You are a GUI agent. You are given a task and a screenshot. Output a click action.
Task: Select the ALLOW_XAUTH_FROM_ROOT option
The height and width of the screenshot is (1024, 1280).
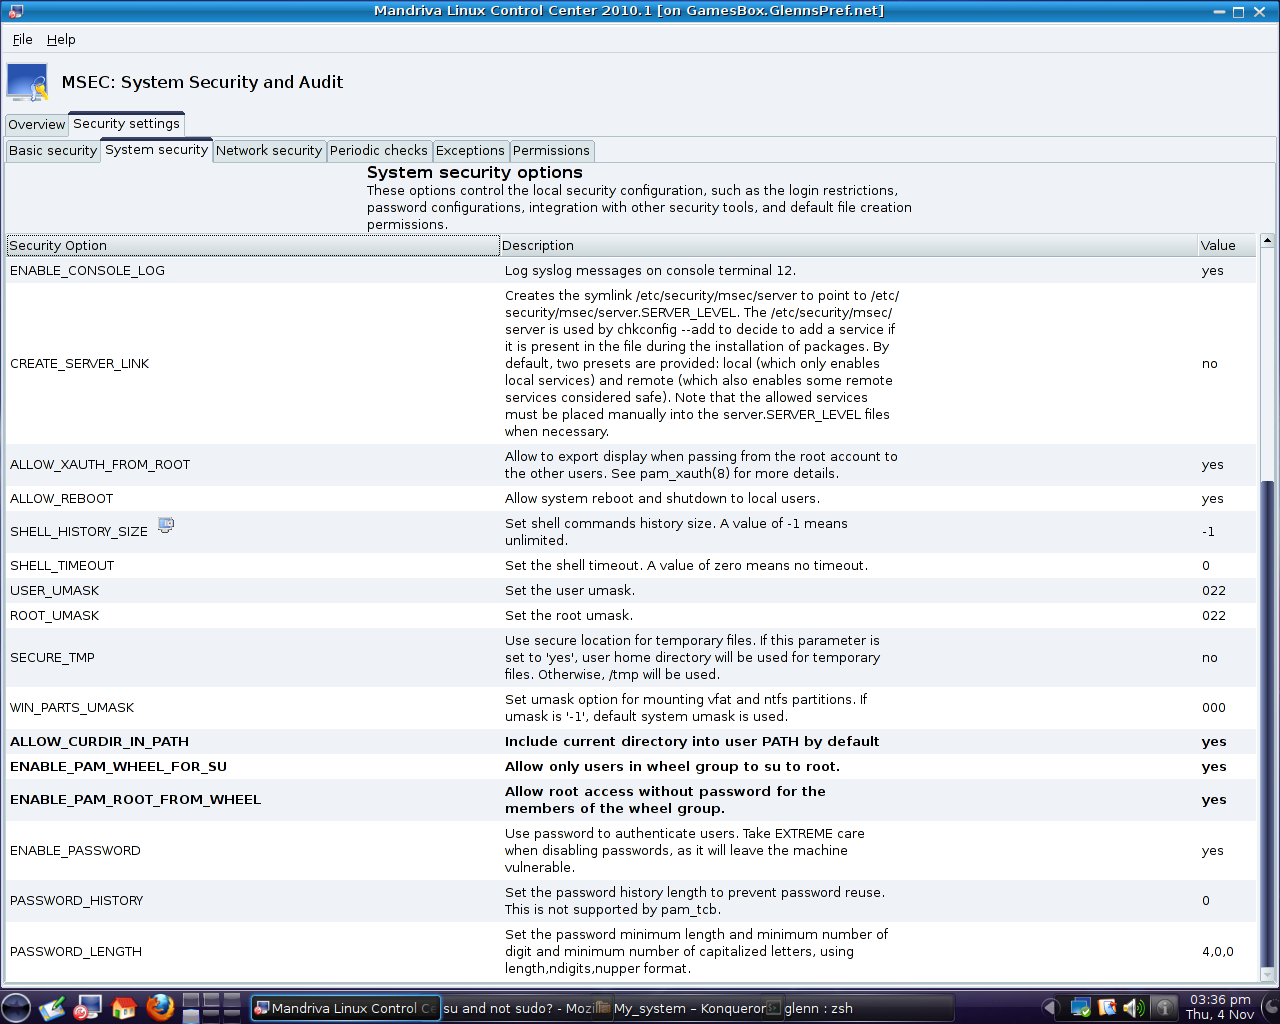tap(100, 464)
